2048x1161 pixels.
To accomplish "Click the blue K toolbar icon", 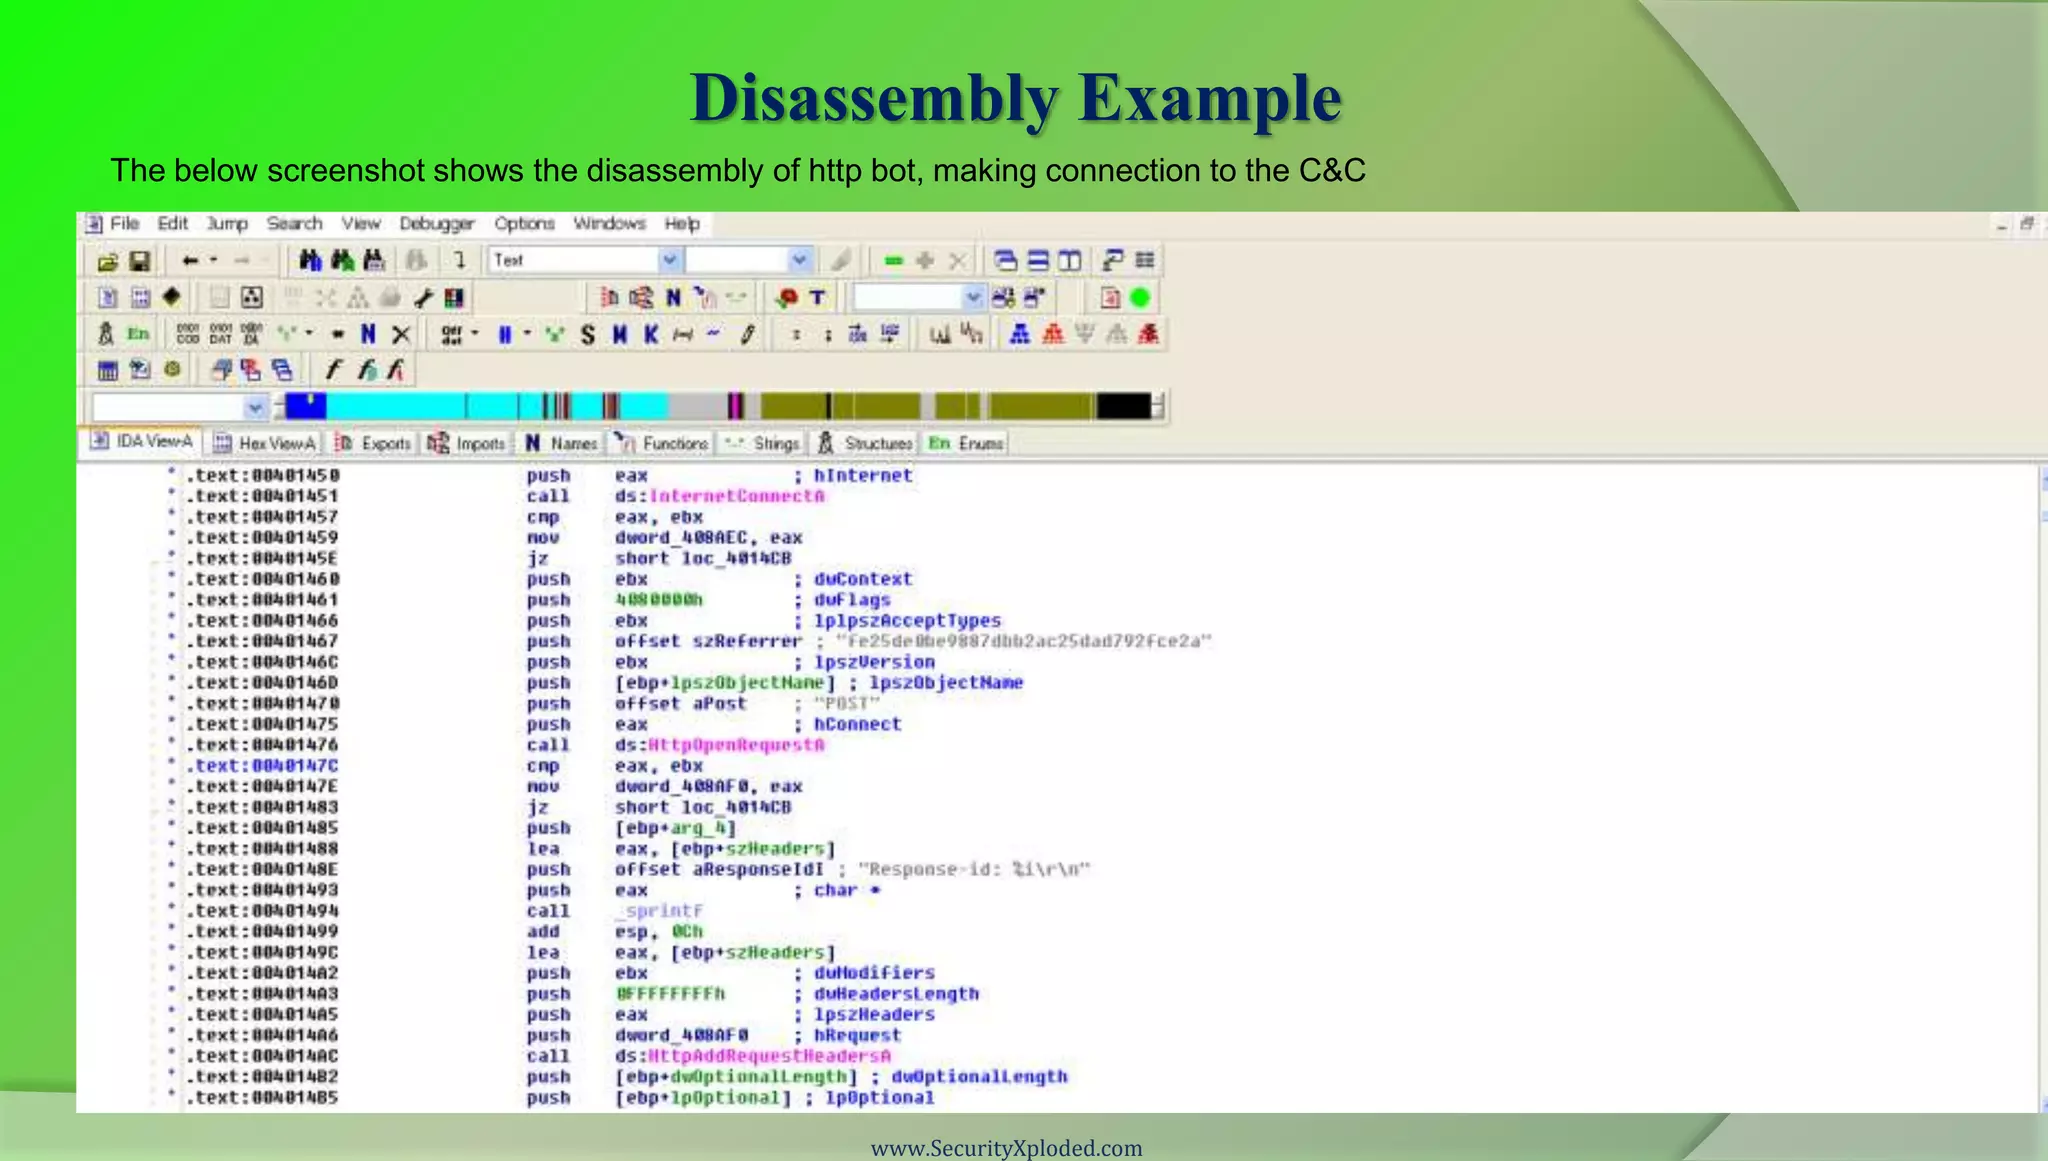I will 651,335.
